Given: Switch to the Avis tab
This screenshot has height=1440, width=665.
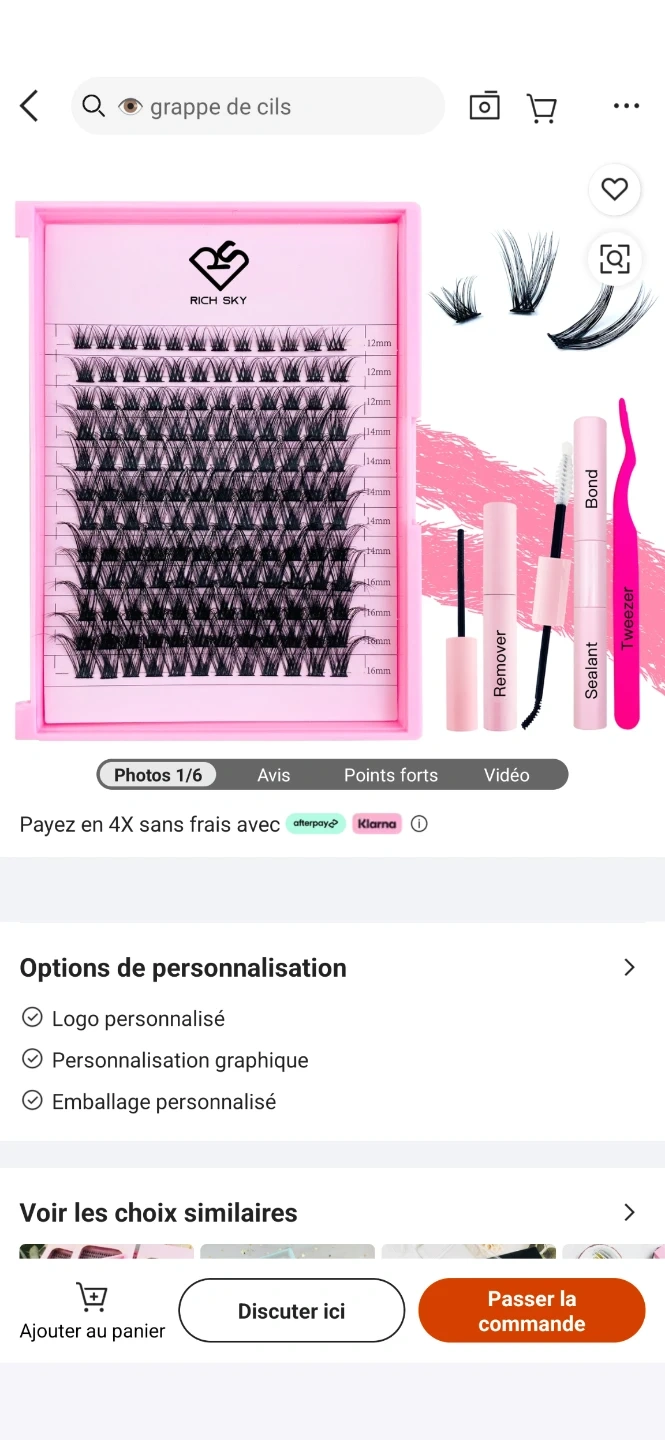Looking at the screenshot, I should click(x=273, y=775).
